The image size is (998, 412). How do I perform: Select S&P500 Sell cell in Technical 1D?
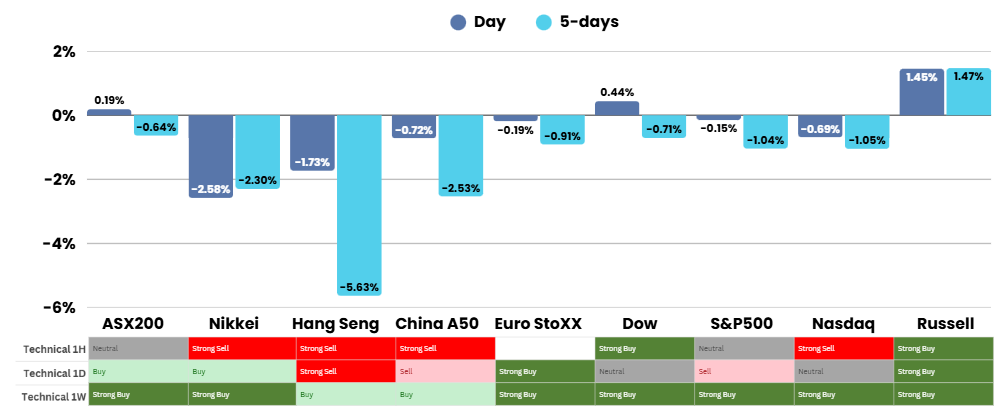(x=743, y=371)
